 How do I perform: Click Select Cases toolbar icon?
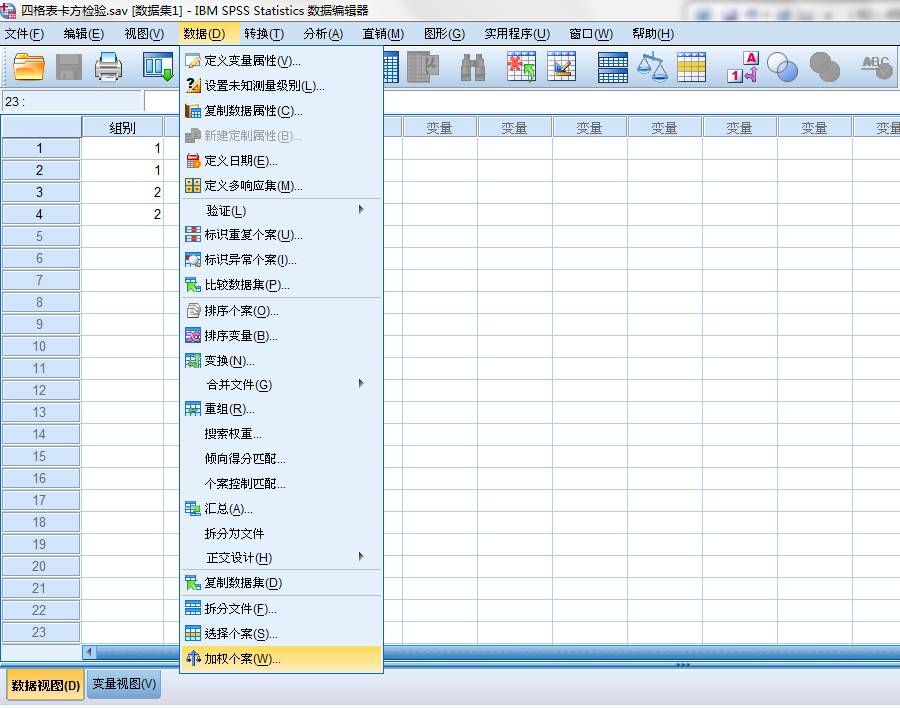click(x=692, y=67)
